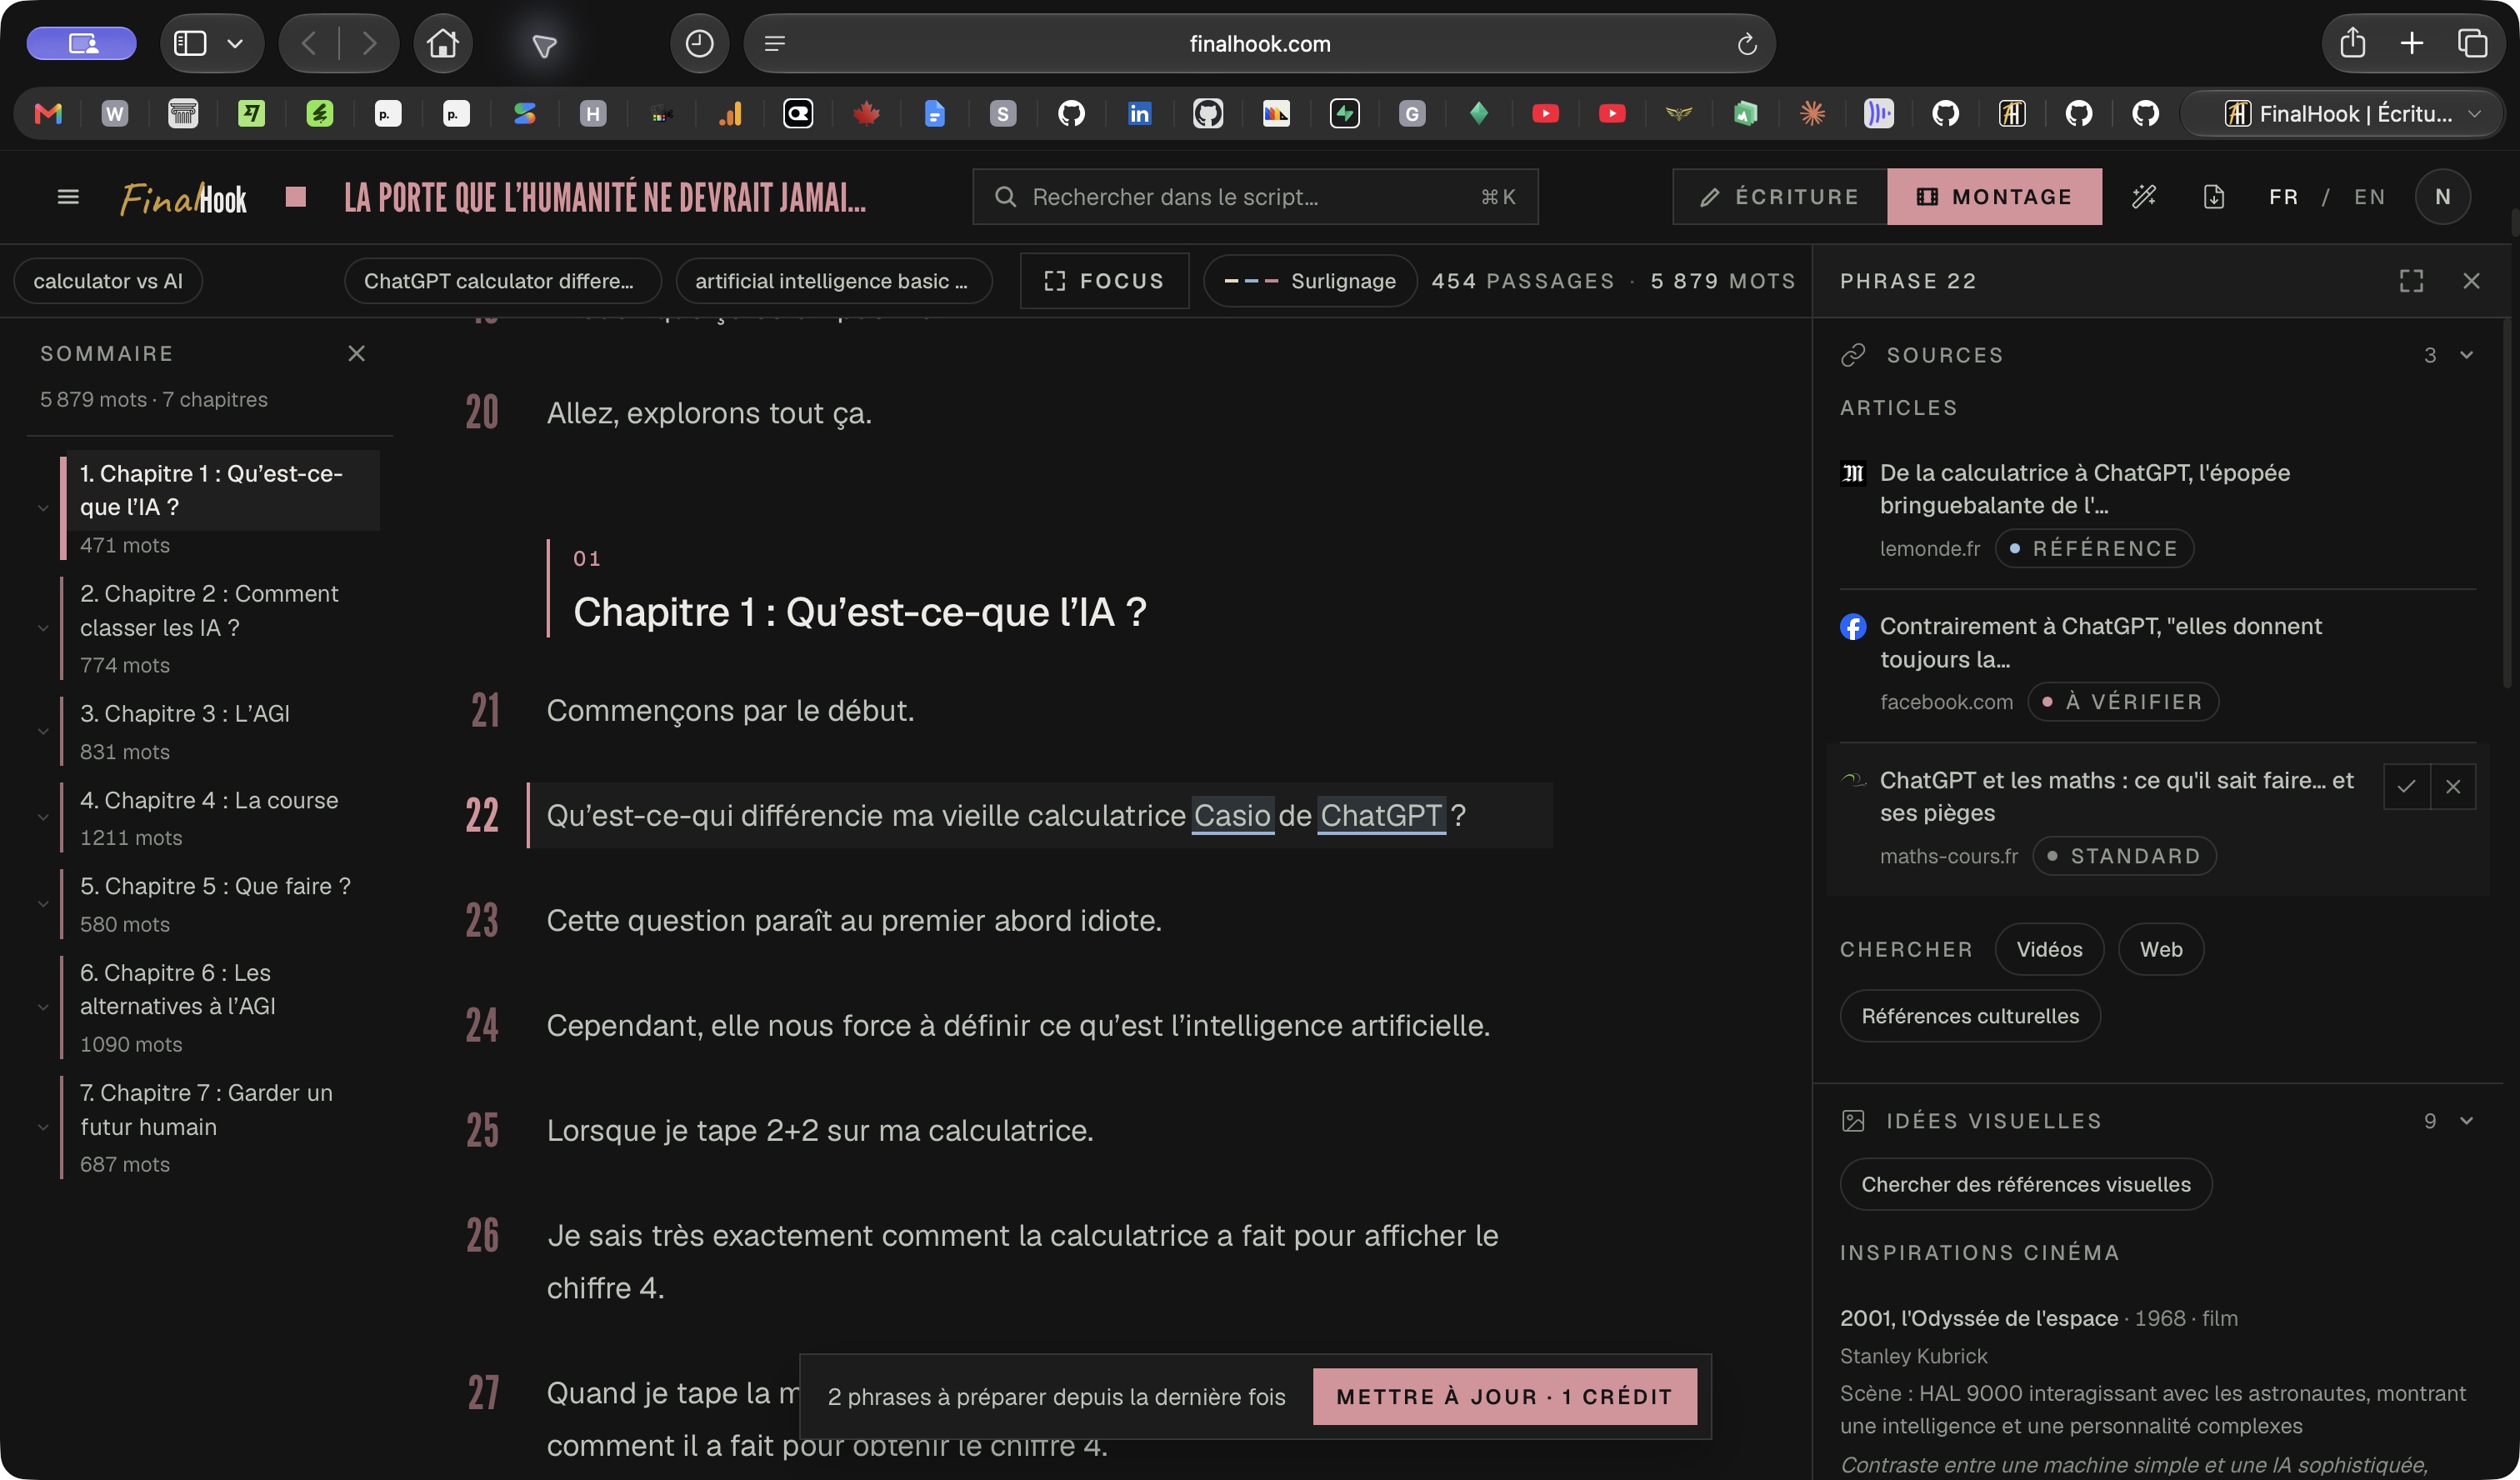Switch to Montage mode tab
Viewport: 2520px width, 1480px height.
(1994, 197)
